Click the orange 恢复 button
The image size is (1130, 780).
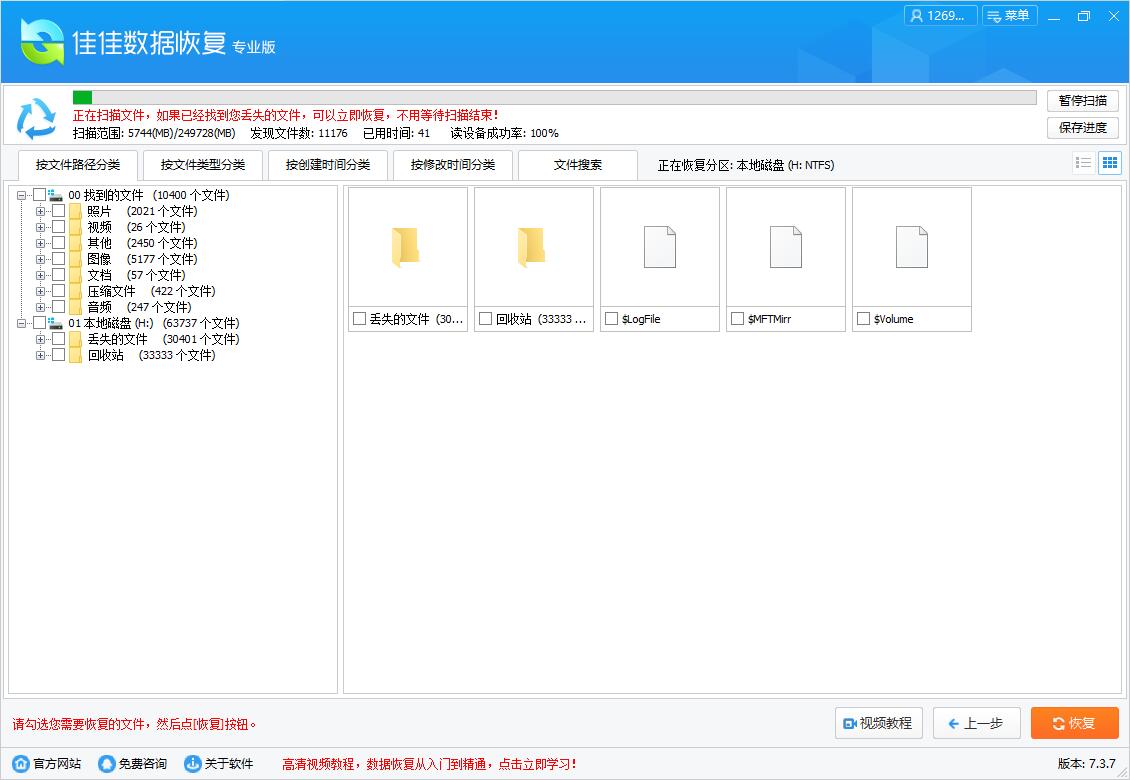coord(1075,723)
